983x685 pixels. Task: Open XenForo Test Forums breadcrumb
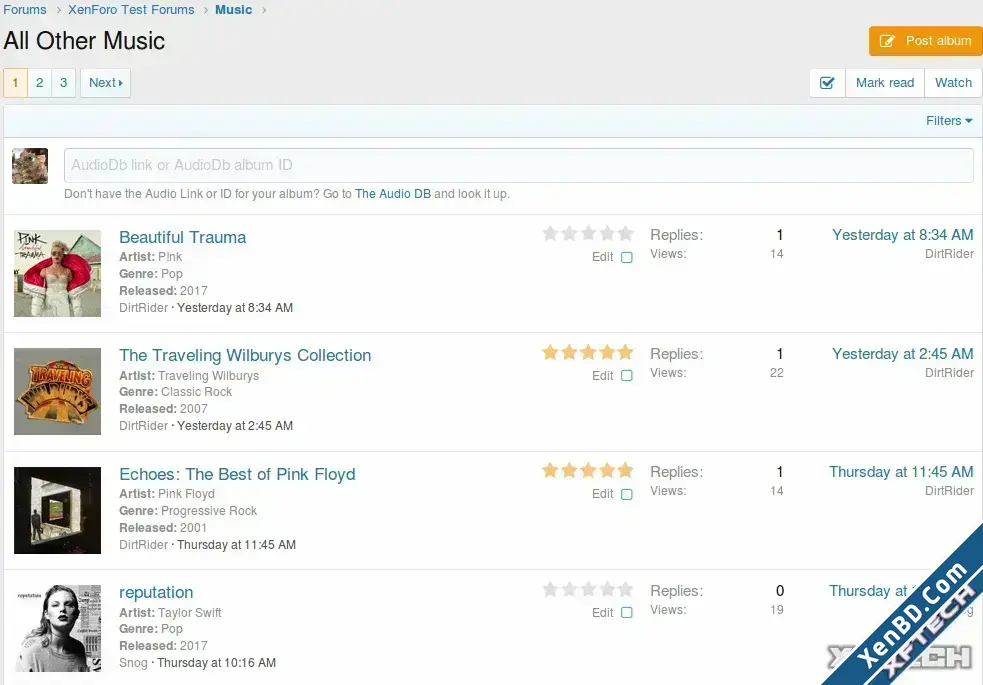coord(131,9)
